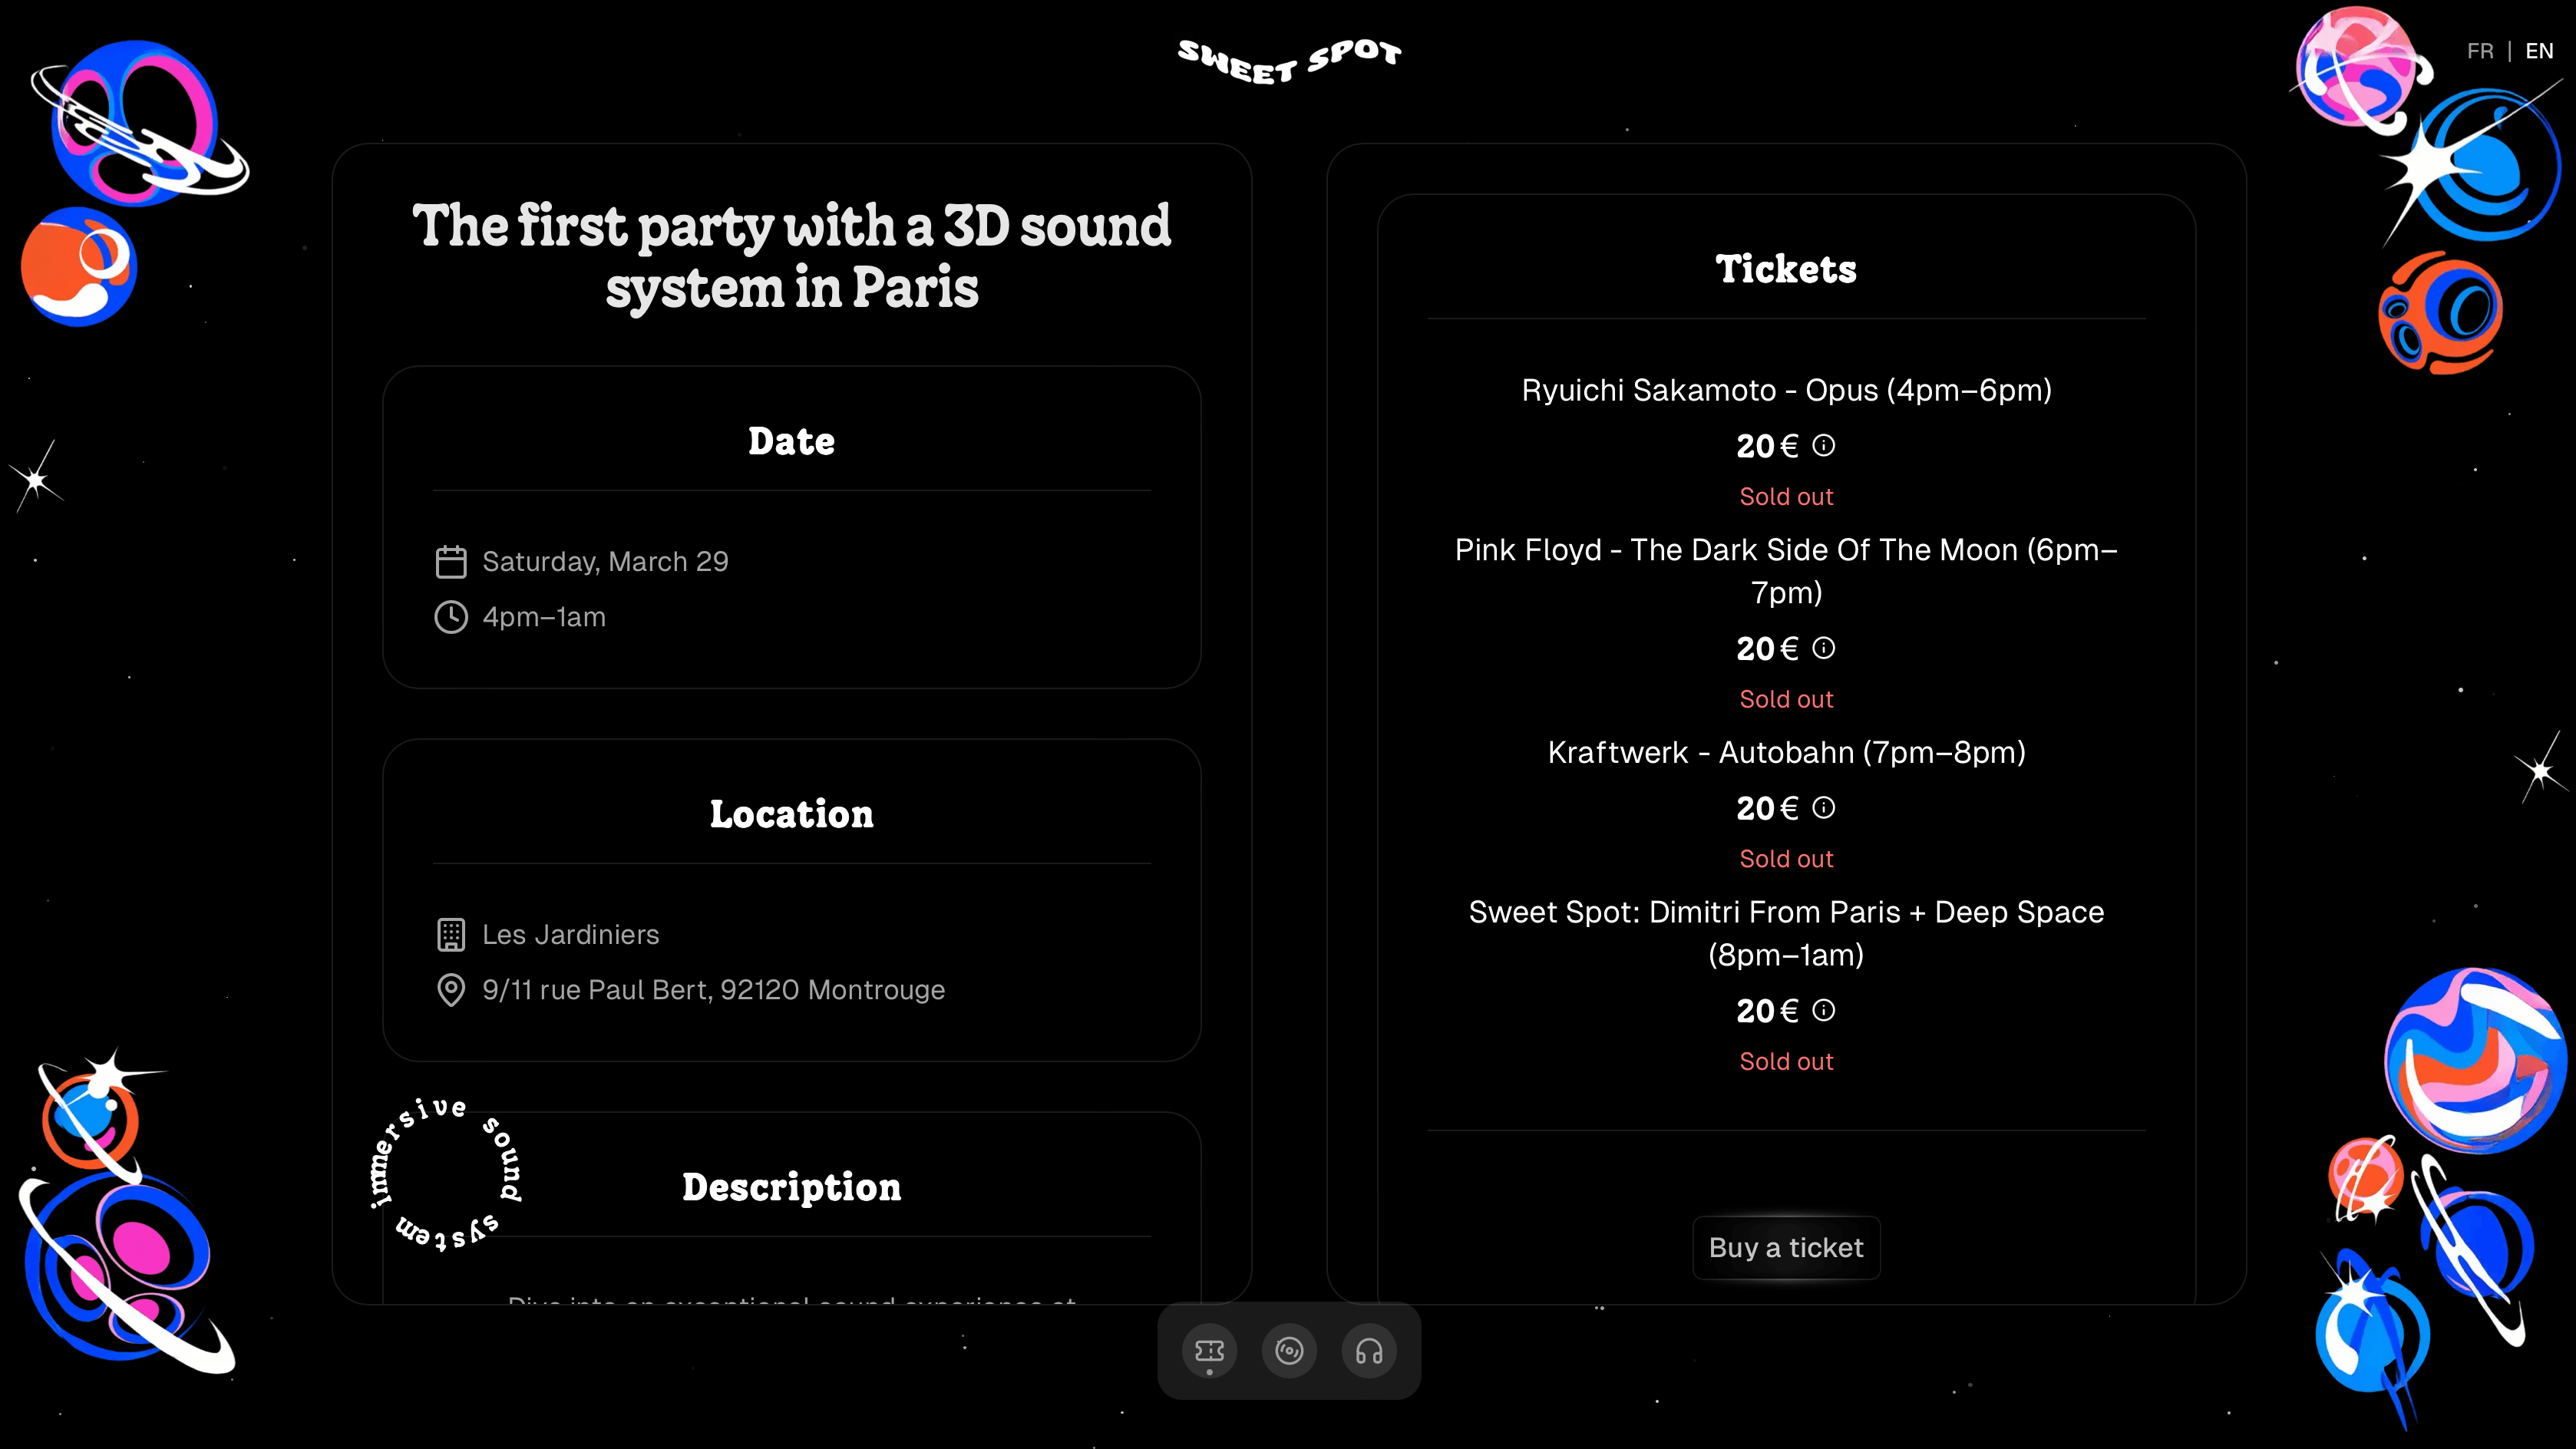Show info for the Dimitri From Paris ticket price
This screenshot has width=2576, height=1449.
[1824, 1010]
